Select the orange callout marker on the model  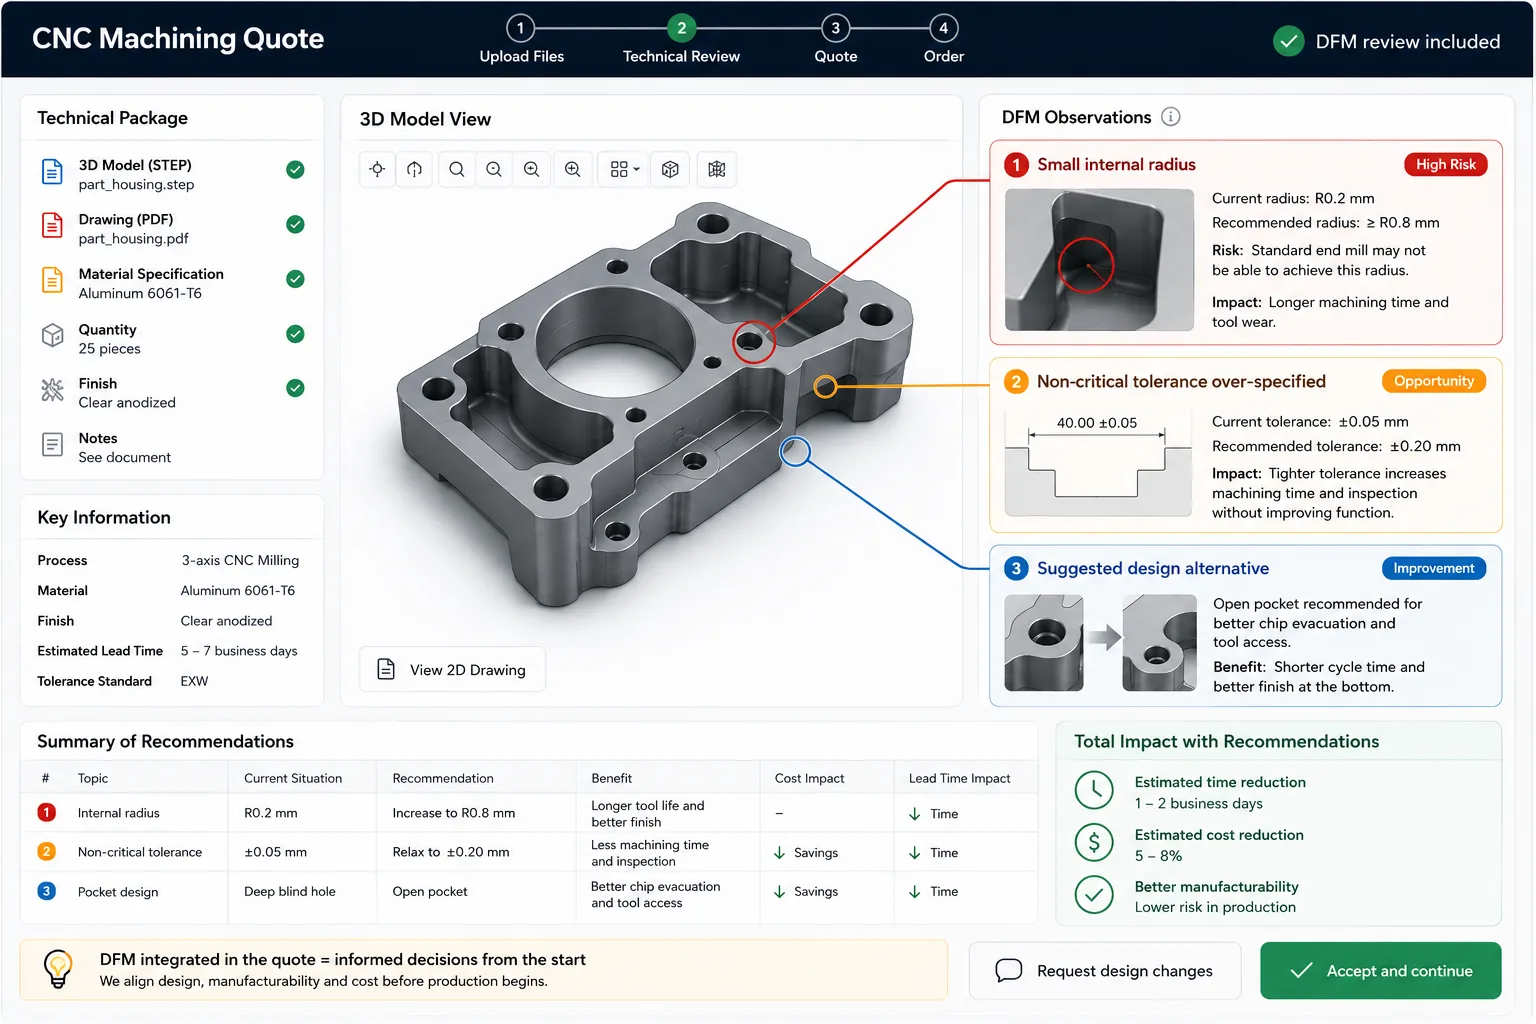(x=825, y=386)
